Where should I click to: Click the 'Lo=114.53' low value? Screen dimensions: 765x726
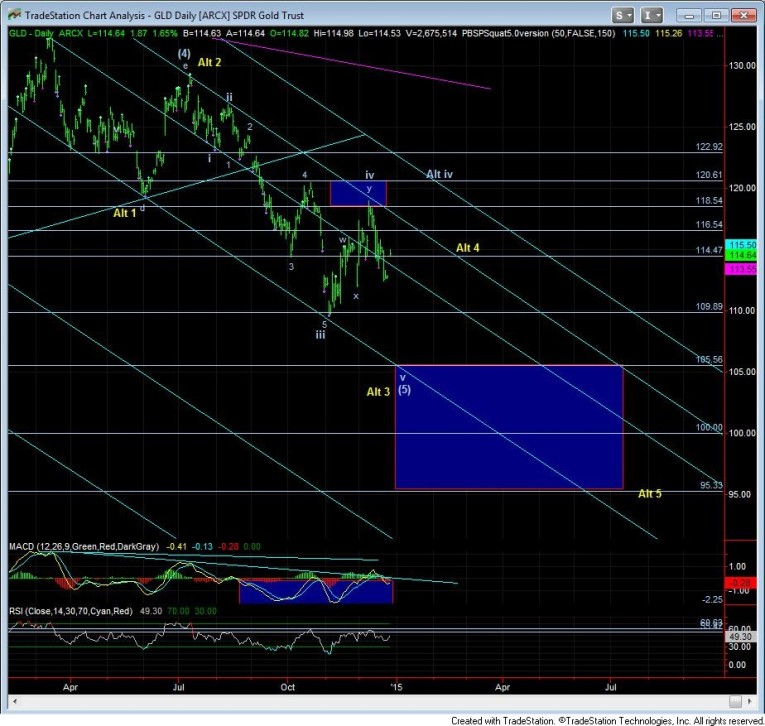379,33
